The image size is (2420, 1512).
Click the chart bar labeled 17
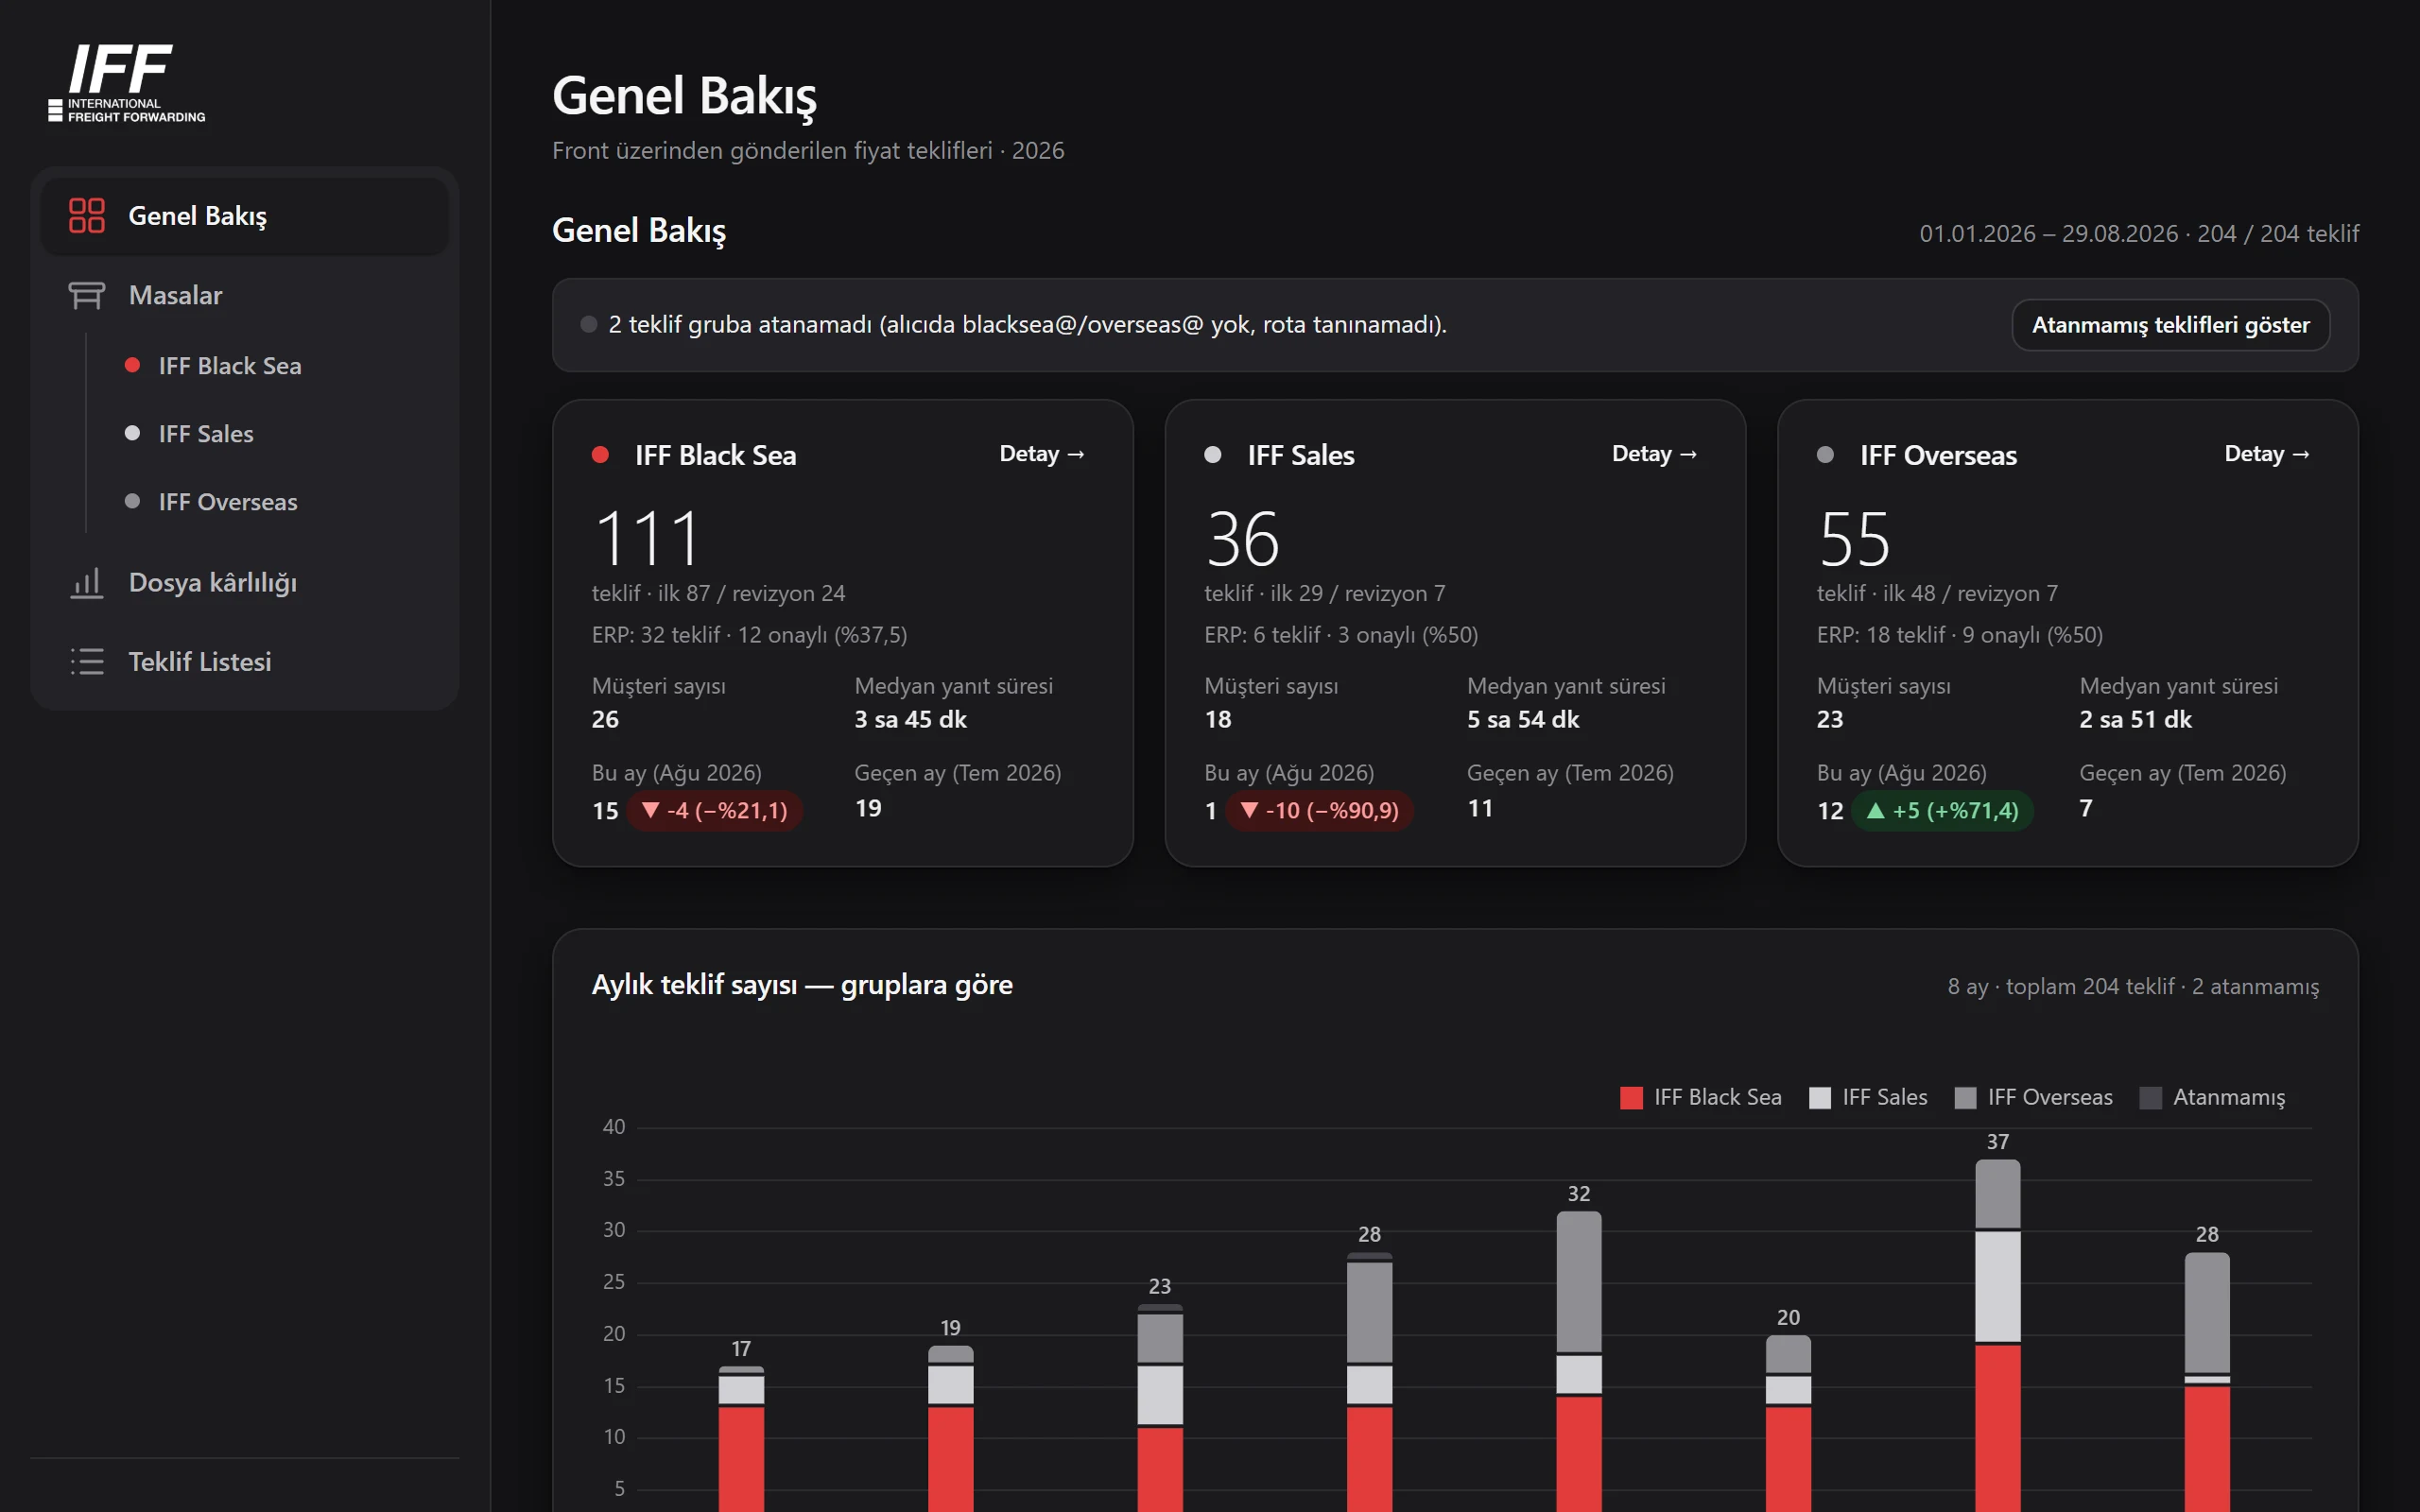pyautogui.click(x=741, y=1439)
